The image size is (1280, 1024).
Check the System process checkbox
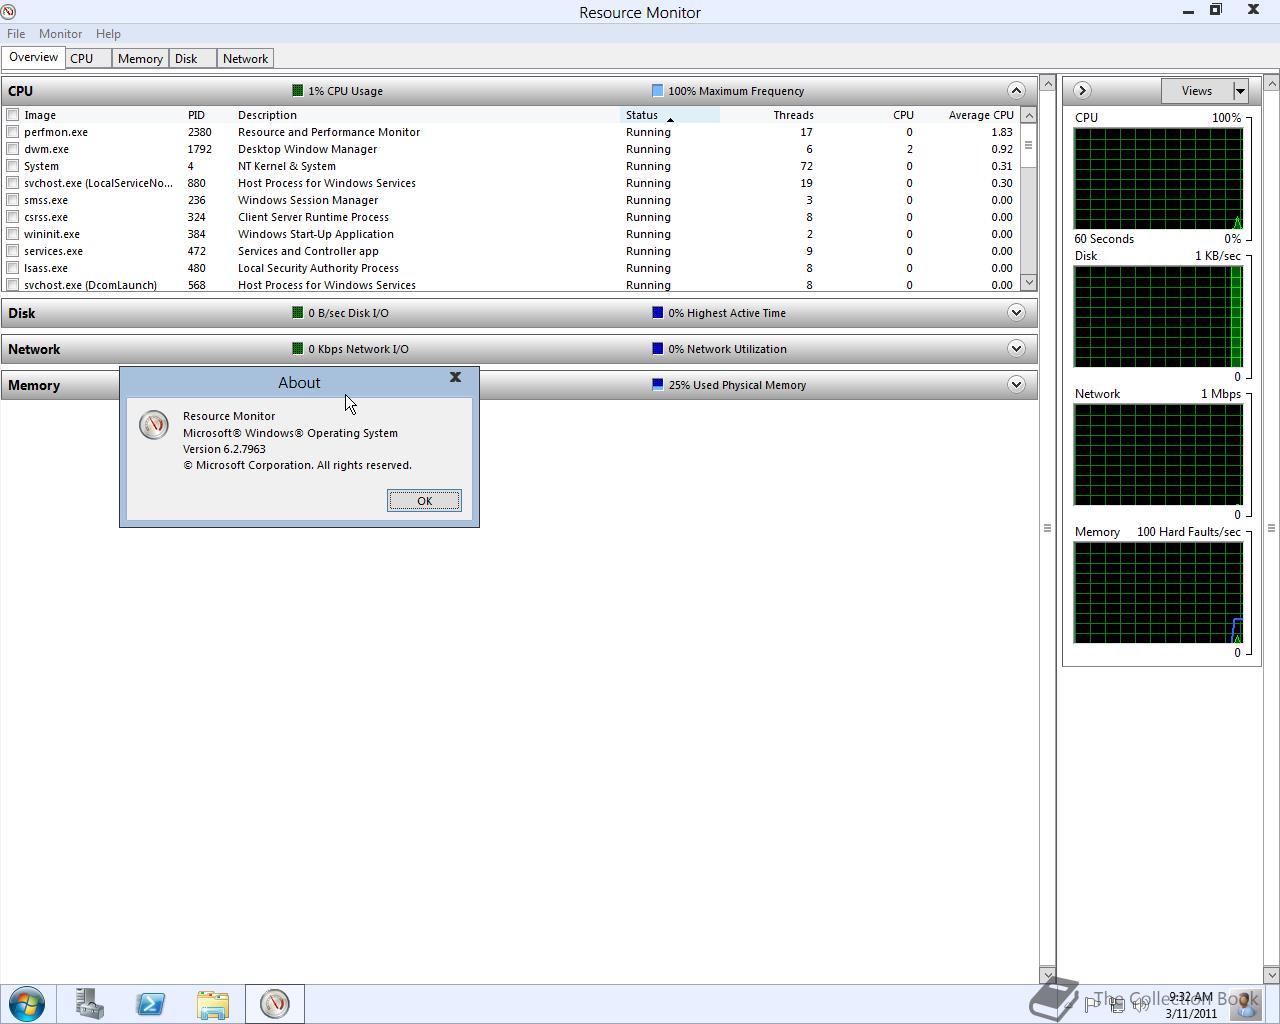point(13,166)
